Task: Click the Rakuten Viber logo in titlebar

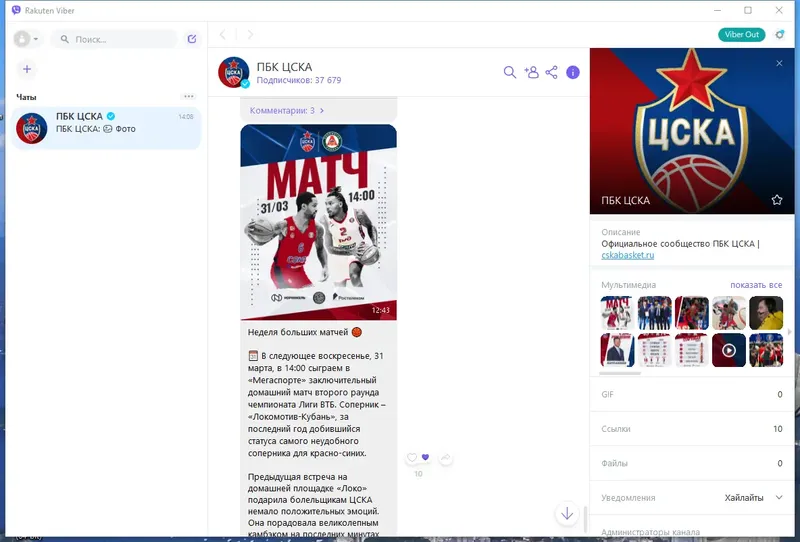Action: [x=16, y=10]
